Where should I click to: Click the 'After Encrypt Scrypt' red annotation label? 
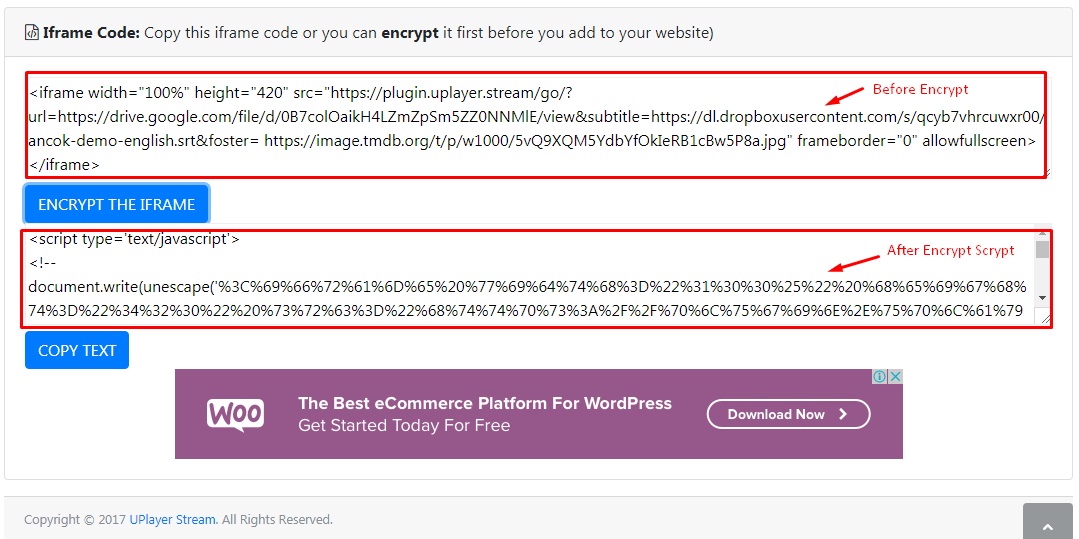click(950, 251)
